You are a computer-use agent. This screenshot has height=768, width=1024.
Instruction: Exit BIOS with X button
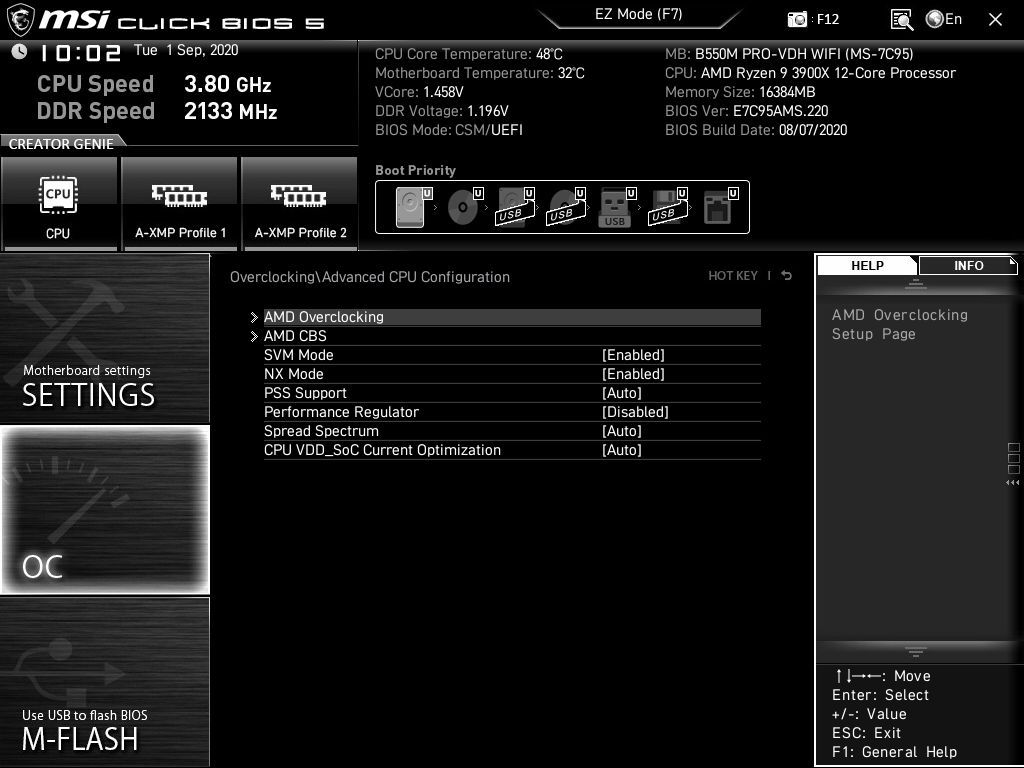point(995,20)
